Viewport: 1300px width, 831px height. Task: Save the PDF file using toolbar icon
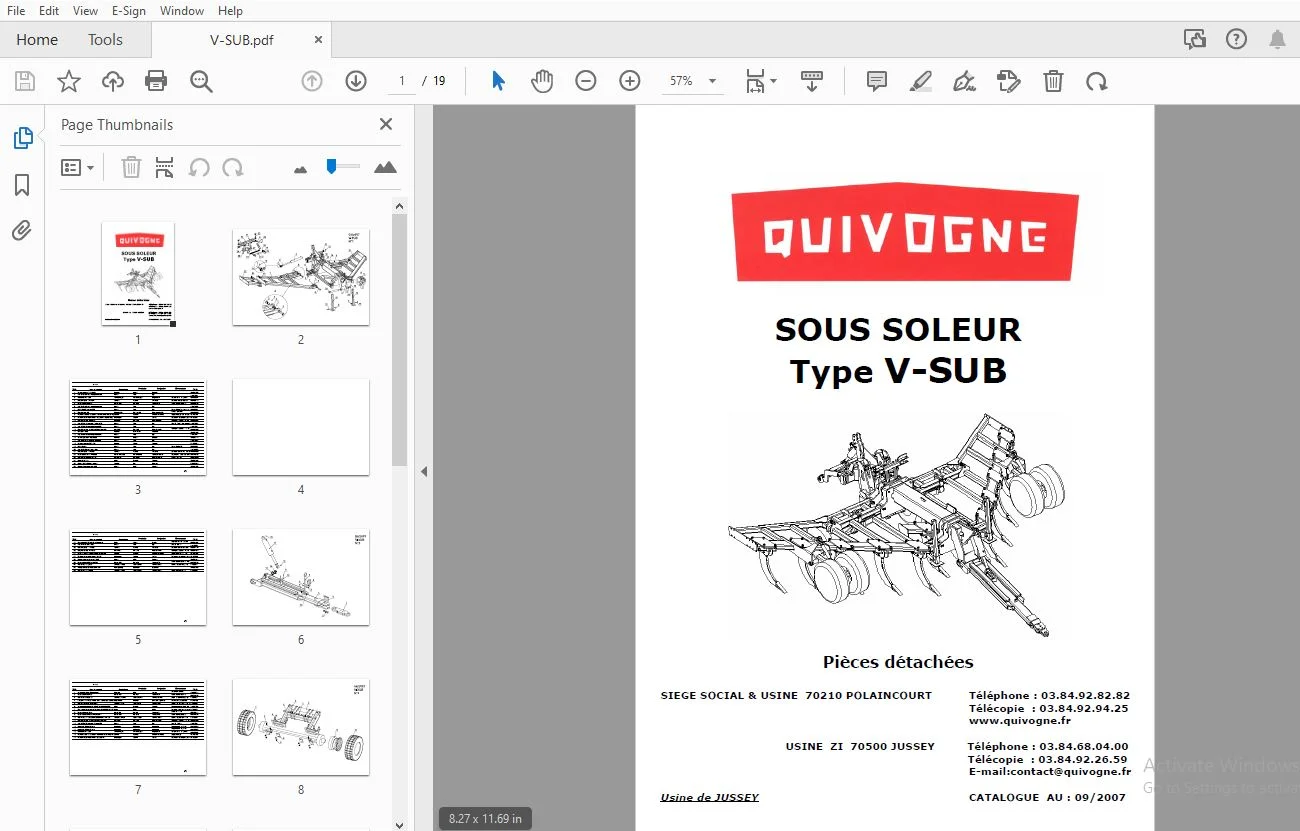point(25,81)
